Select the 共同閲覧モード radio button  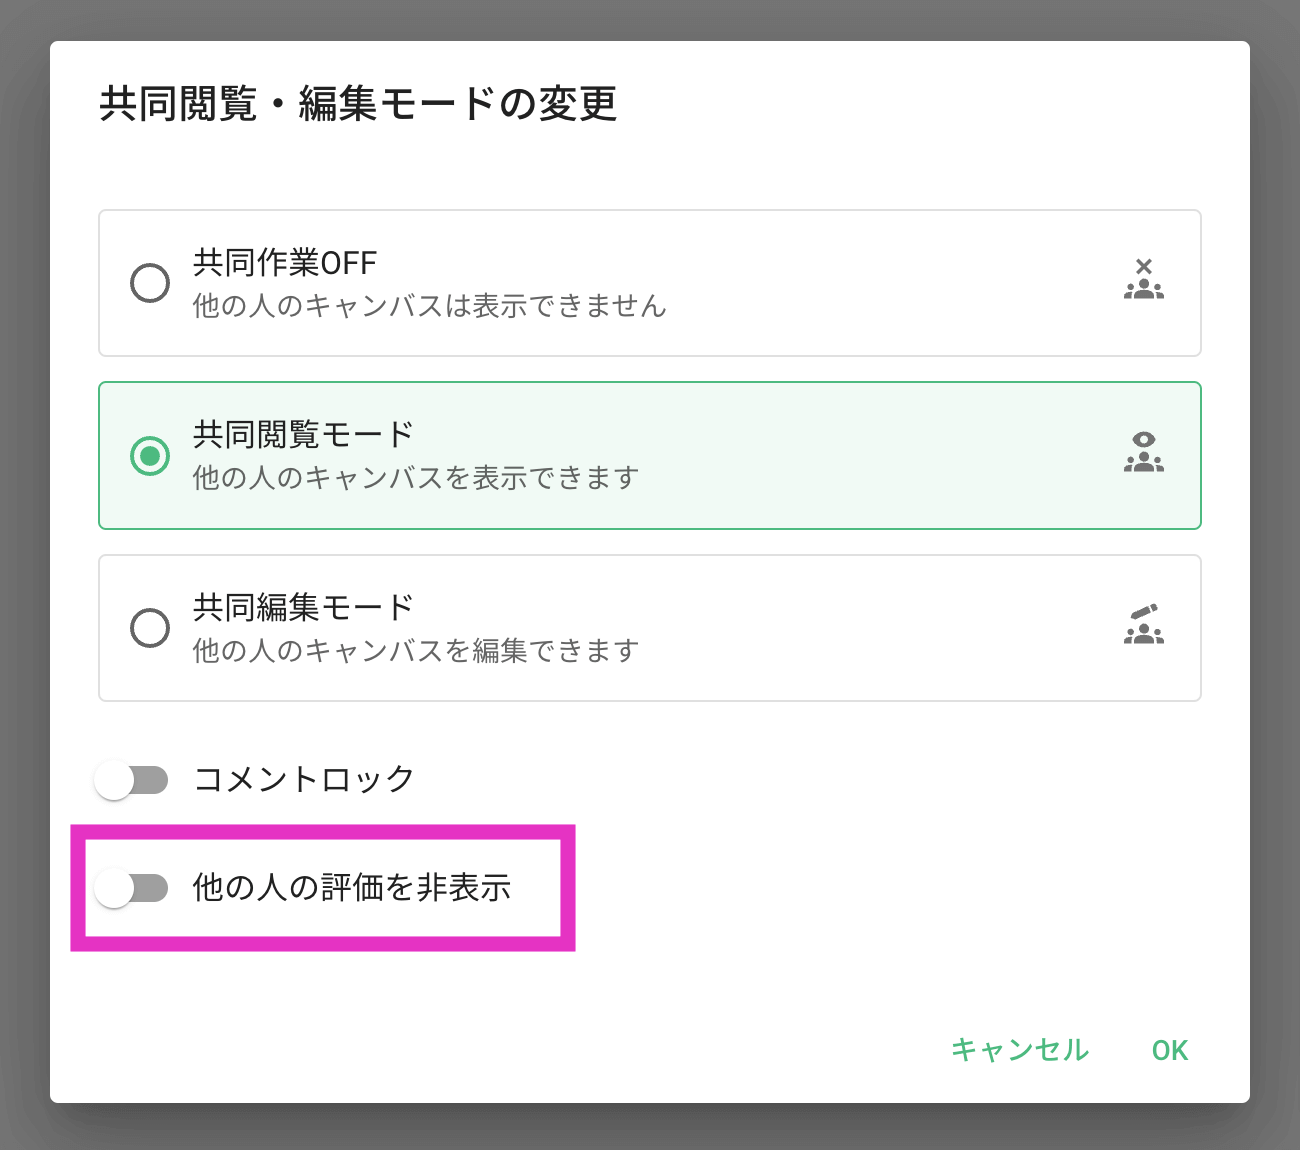[150, 456]
